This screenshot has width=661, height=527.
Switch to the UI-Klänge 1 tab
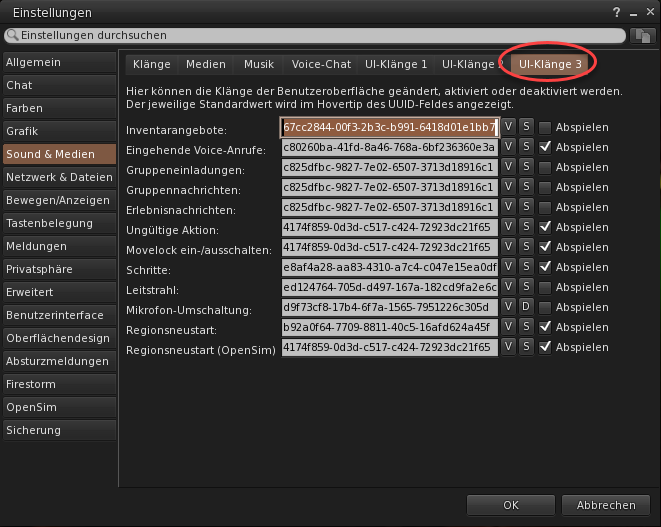point(395,64)
